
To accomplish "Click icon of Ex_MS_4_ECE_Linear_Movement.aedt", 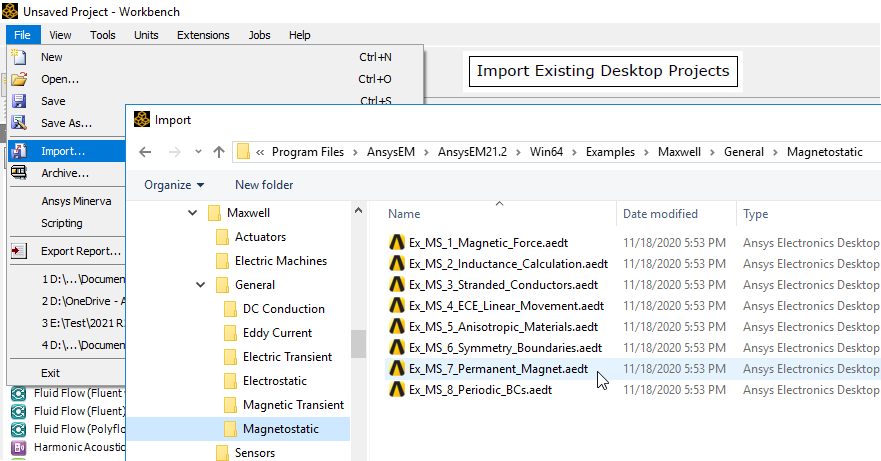I will [x=397, y=305].
